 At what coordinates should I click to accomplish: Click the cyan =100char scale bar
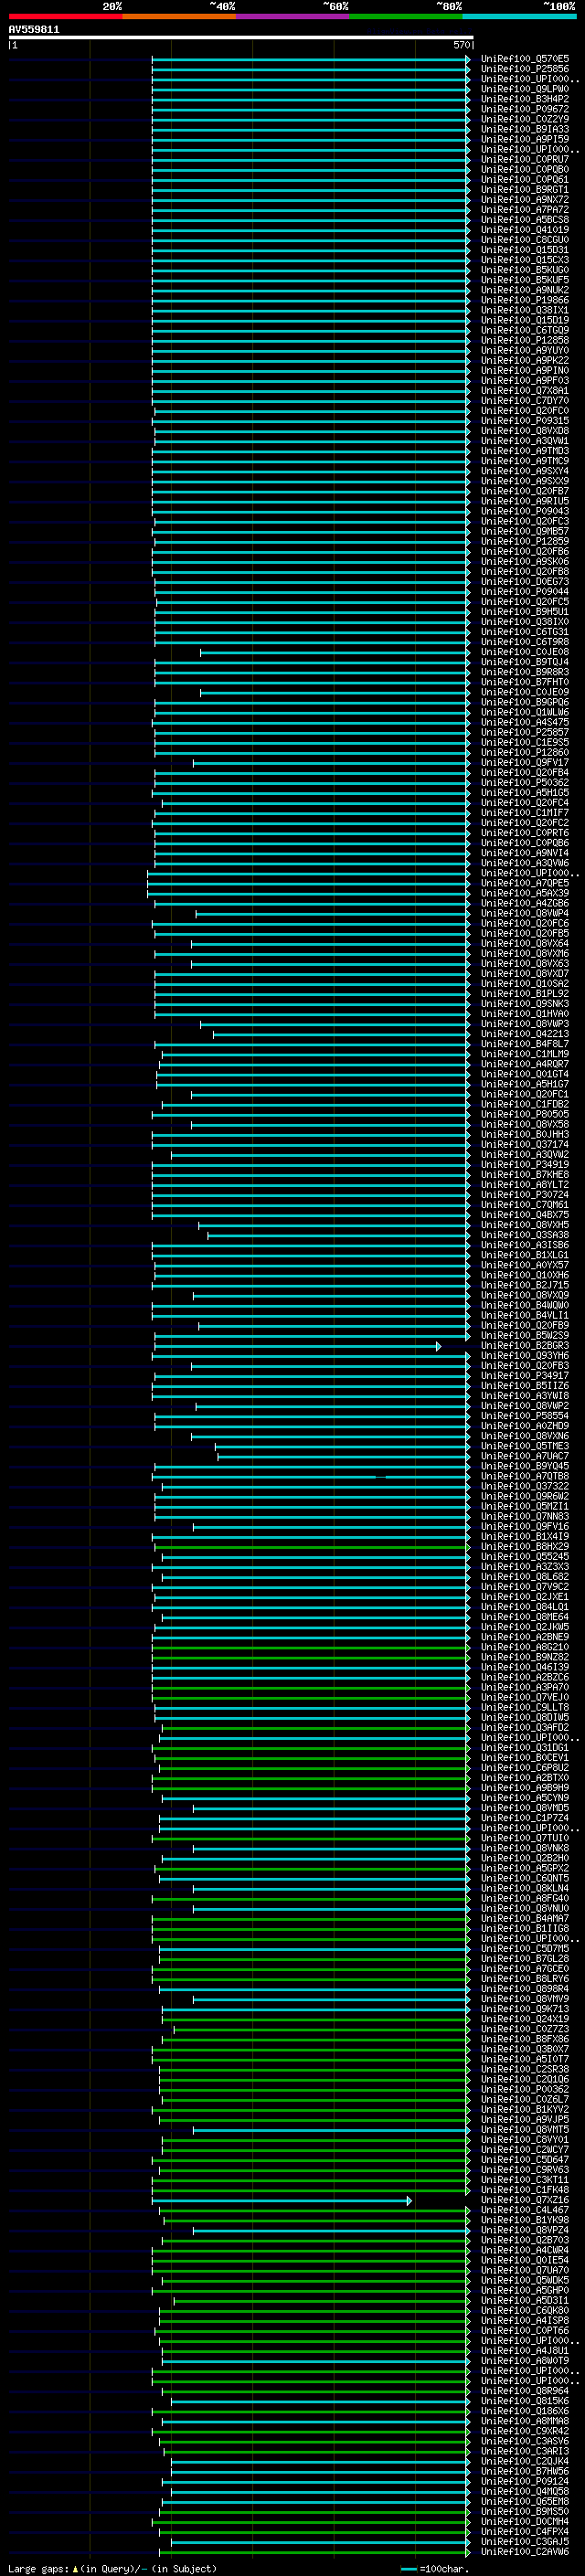point(407,2568)
